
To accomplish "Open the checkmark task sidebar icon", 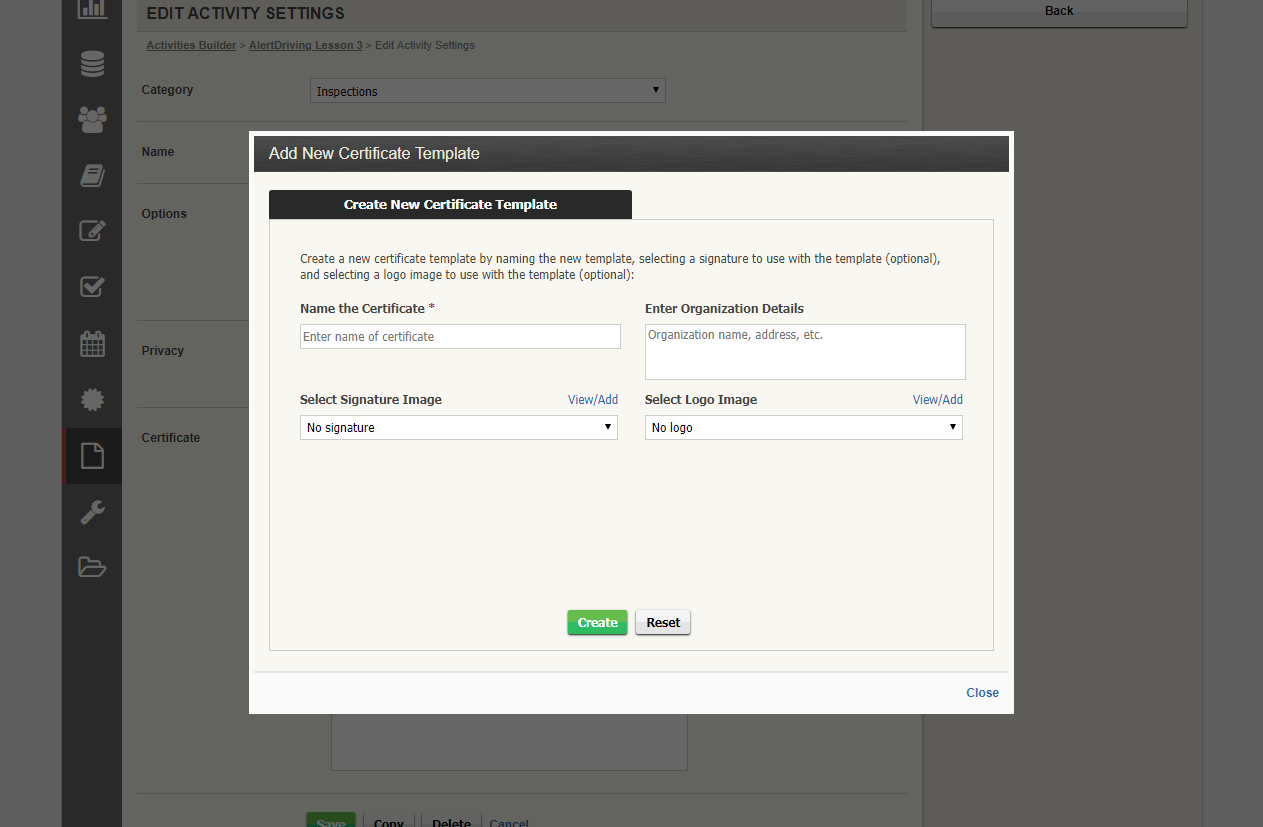I will [92, 287].
